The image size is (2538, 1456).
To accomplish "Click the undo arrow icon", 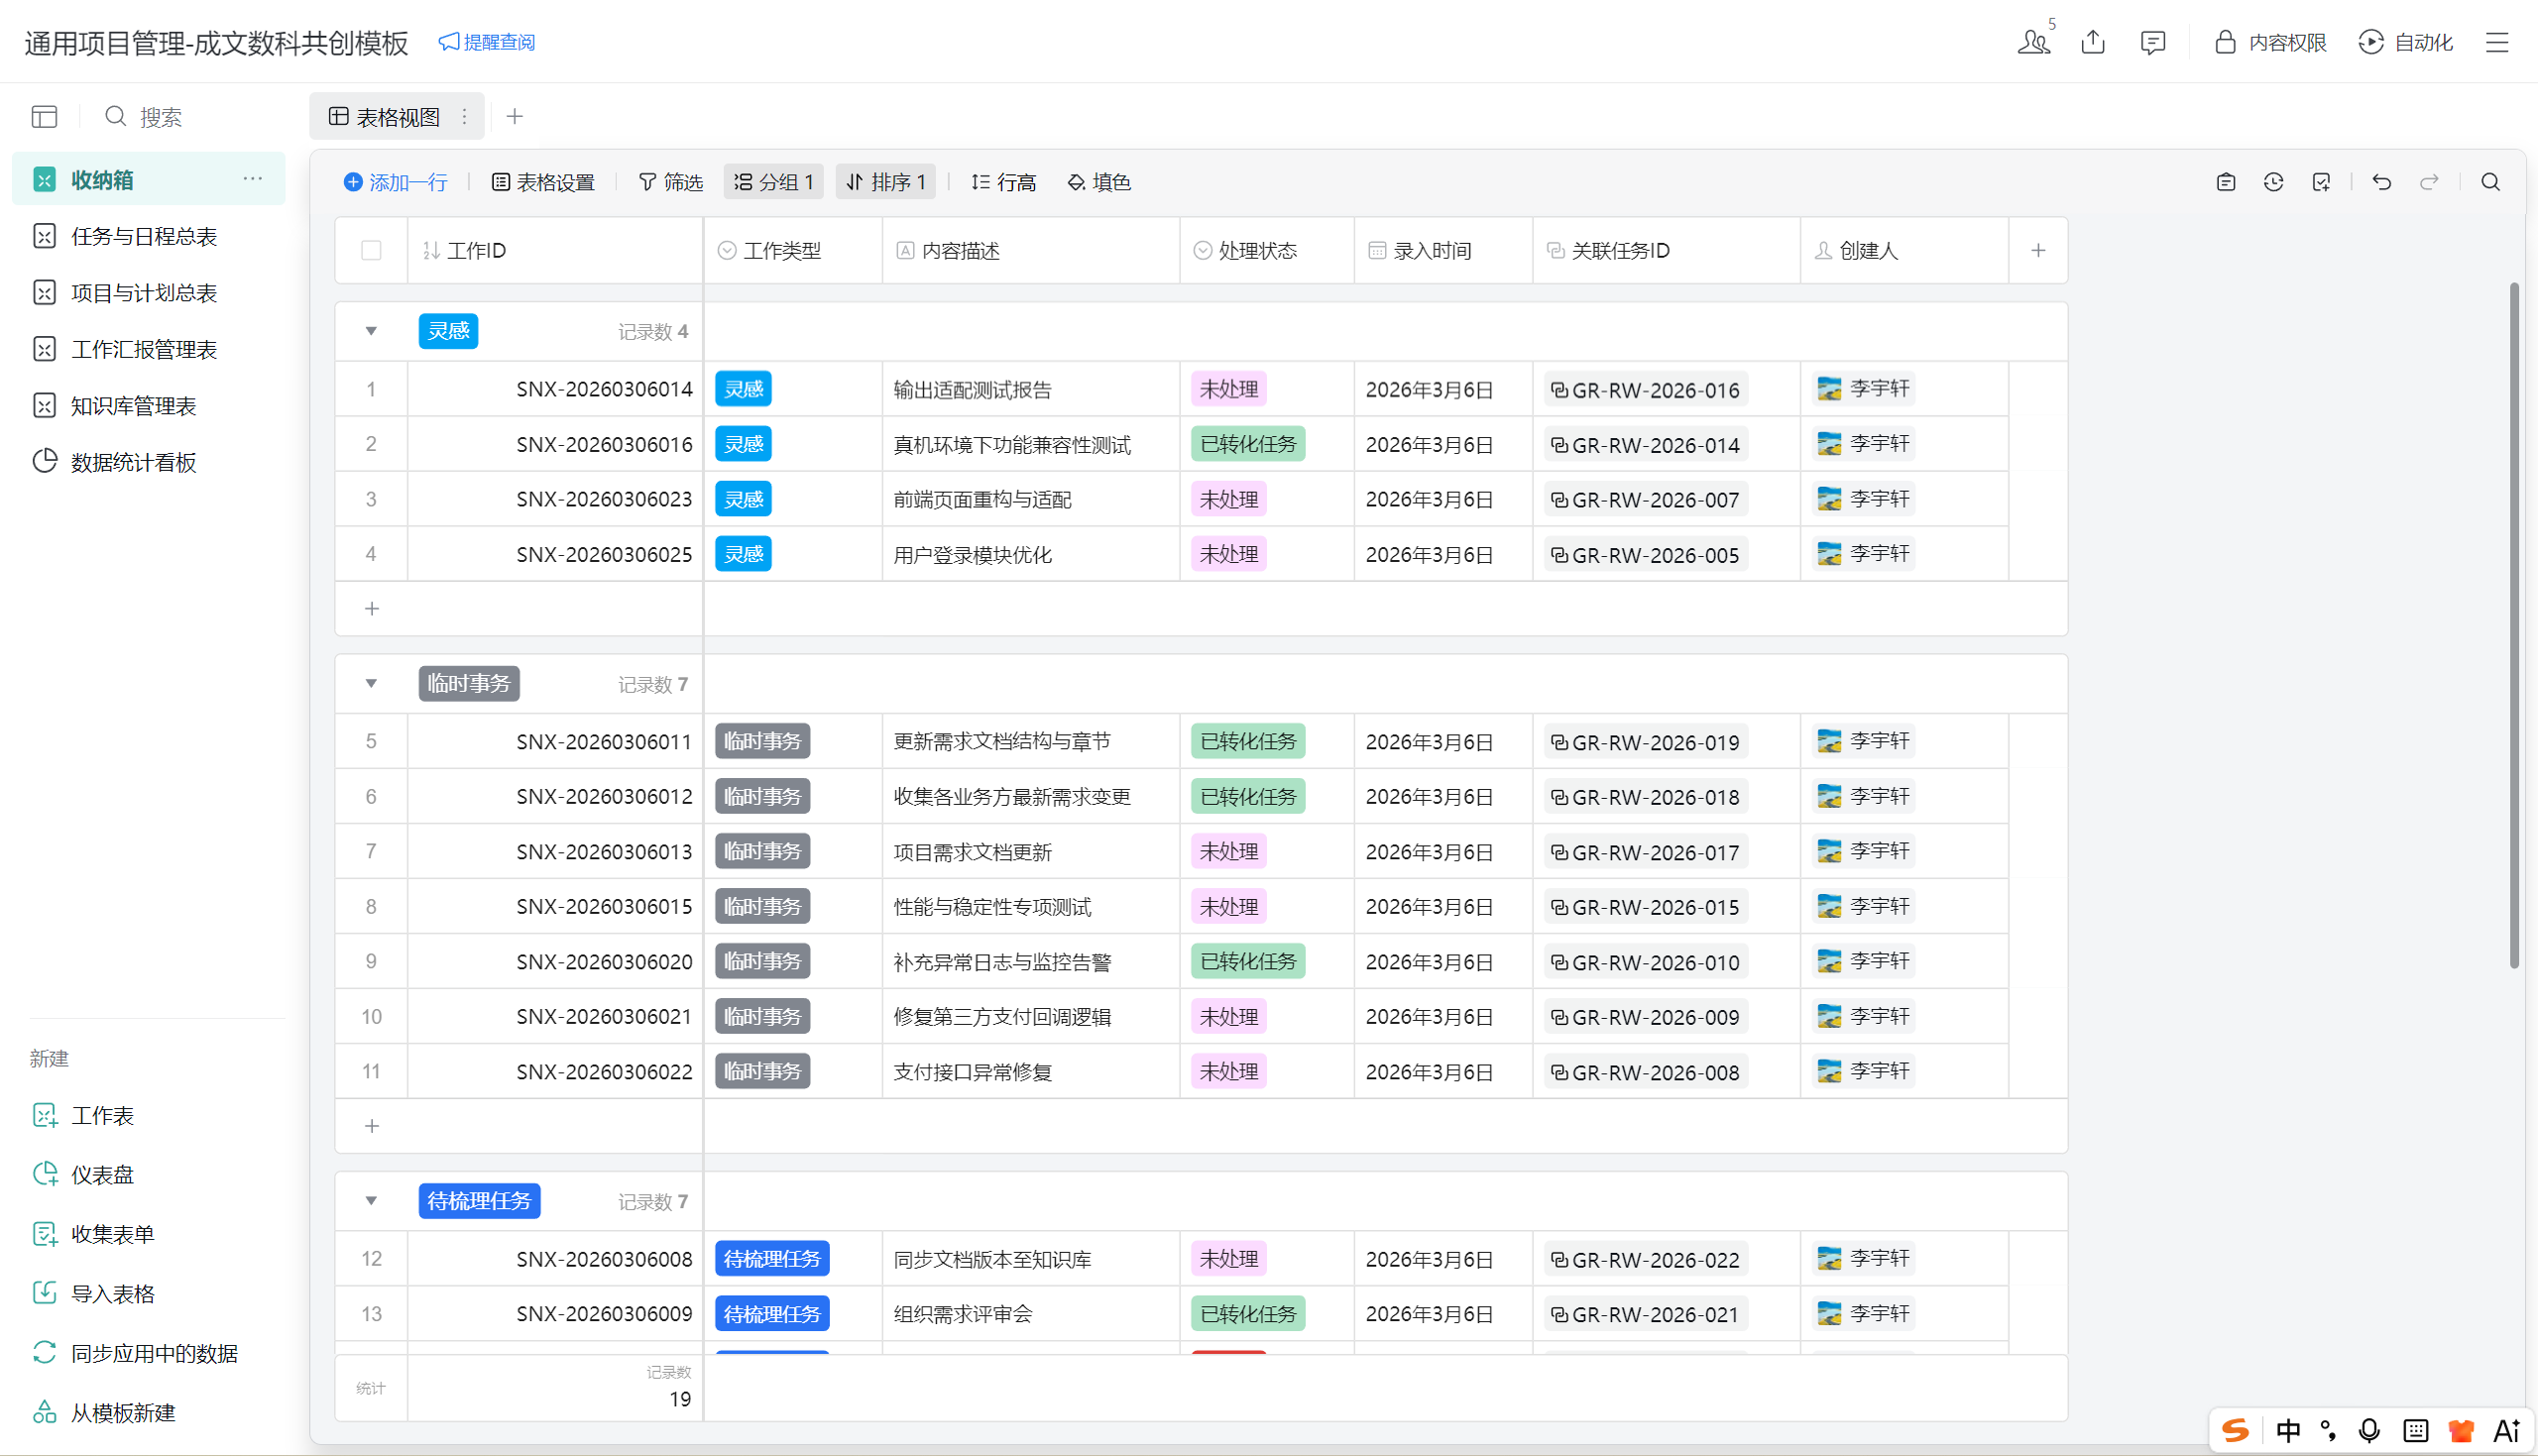I will (2381, 182).
